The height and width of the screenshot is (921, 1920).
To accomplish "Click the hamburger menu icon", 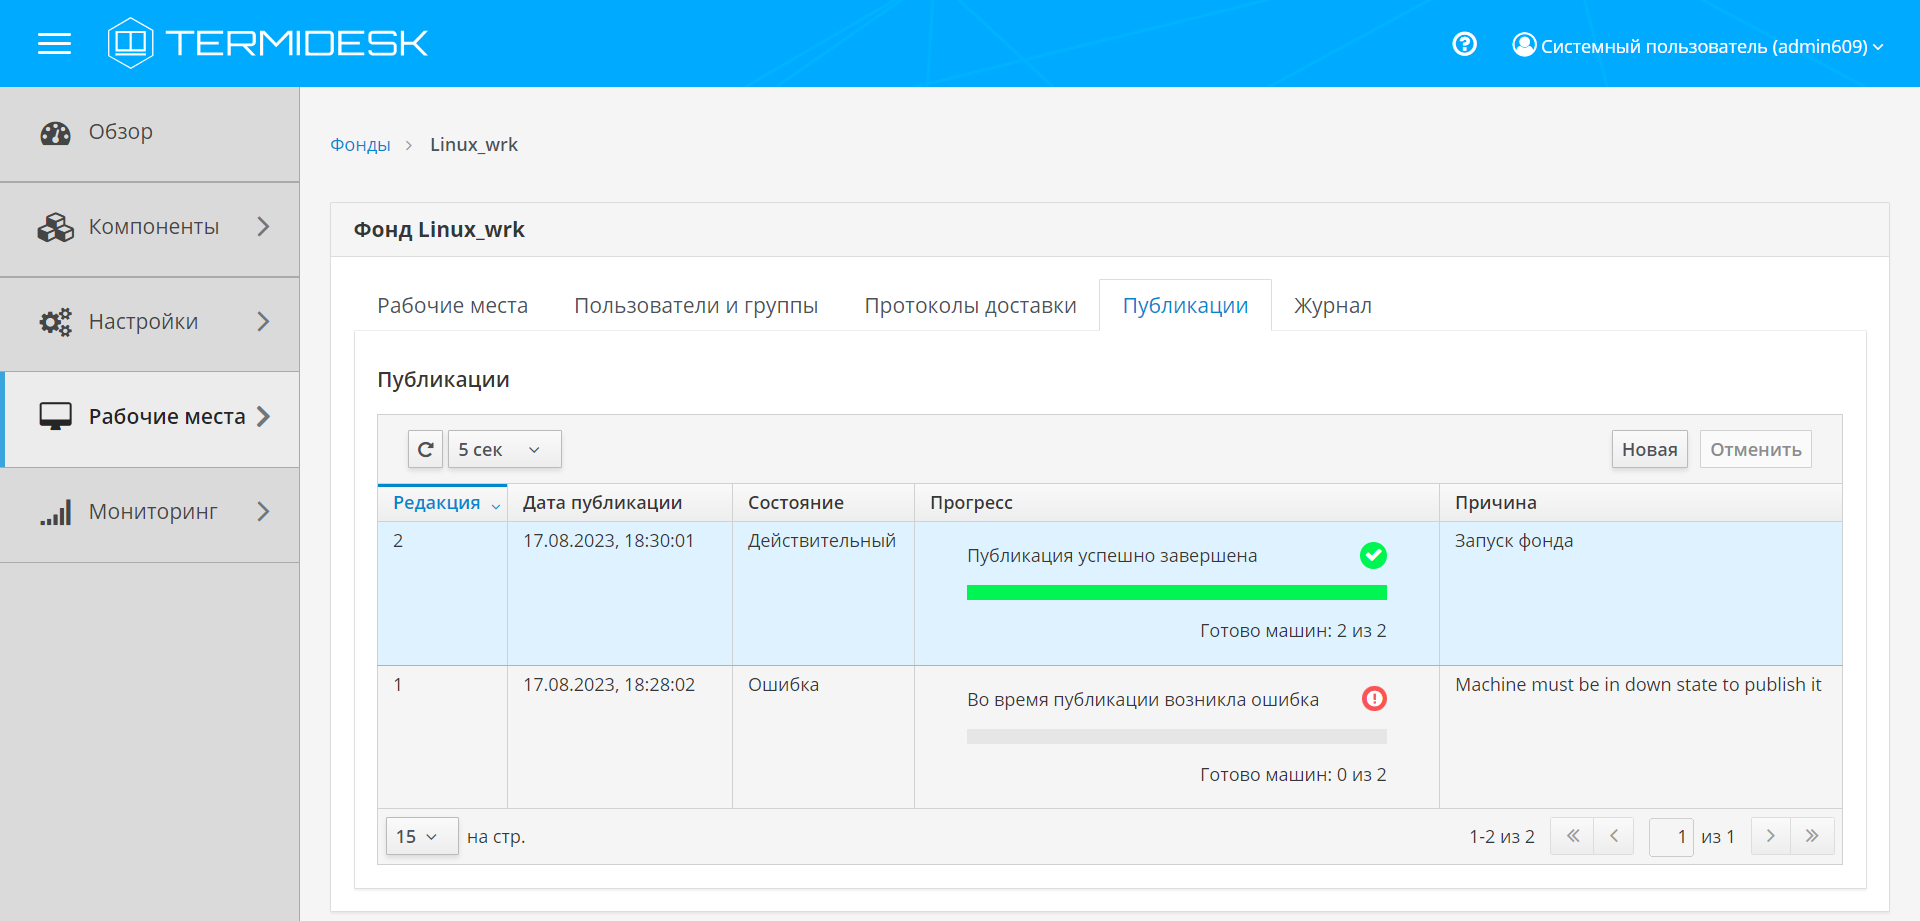I will (54, 43).
